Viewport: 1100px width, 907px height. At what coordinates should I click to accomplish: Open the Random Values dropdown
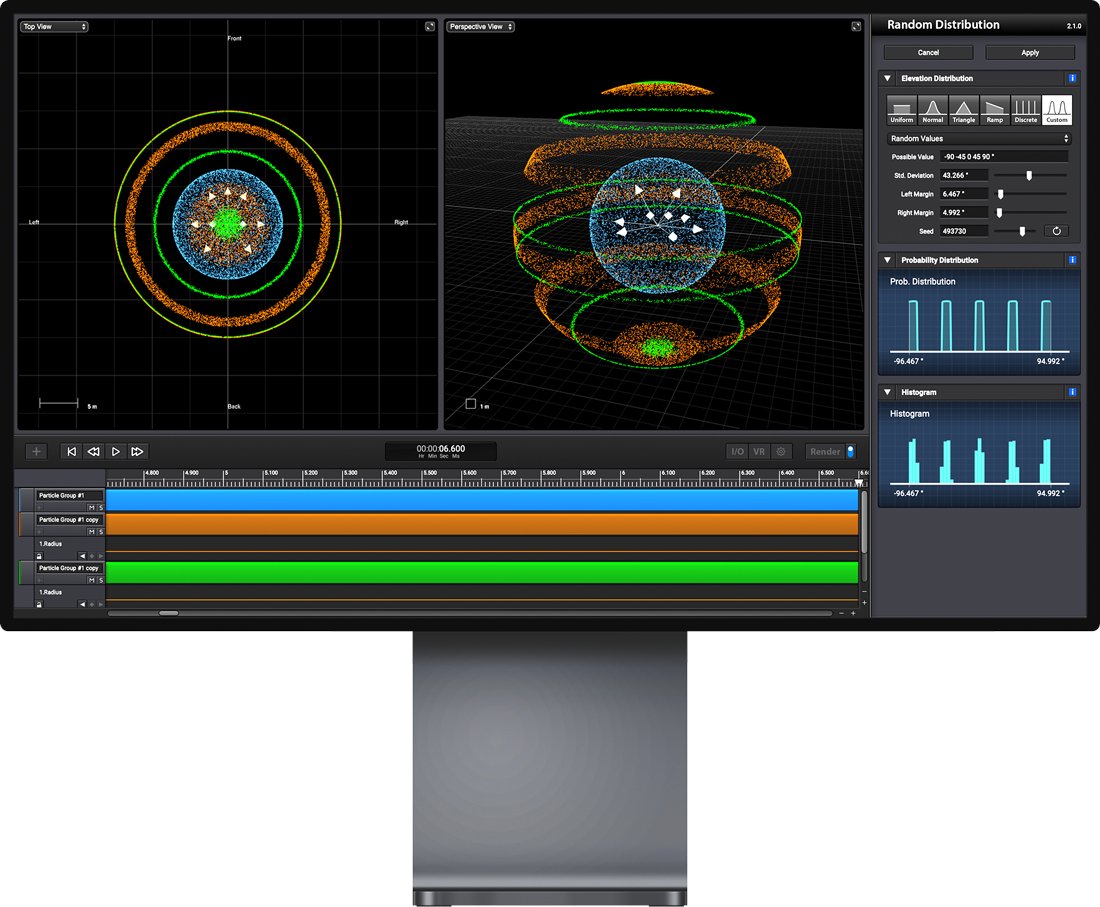(x=979, y=139)
